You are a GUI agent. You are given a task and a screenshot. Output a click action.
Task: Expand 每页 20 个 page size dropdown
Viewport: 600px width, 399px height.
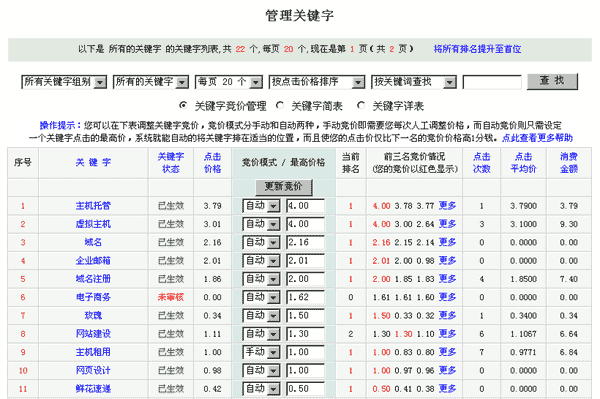[x=229, y=82]
